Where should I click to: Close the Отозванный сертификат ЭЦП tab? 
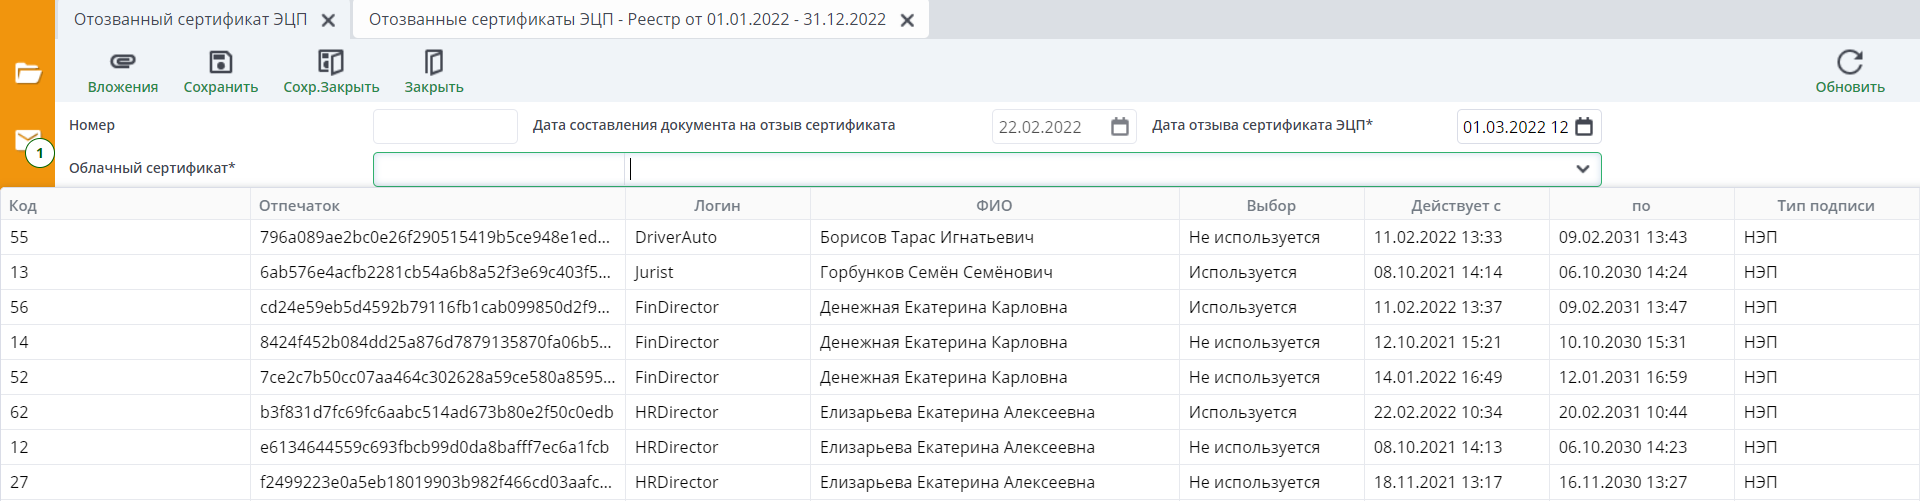click(x=328, y=20)
